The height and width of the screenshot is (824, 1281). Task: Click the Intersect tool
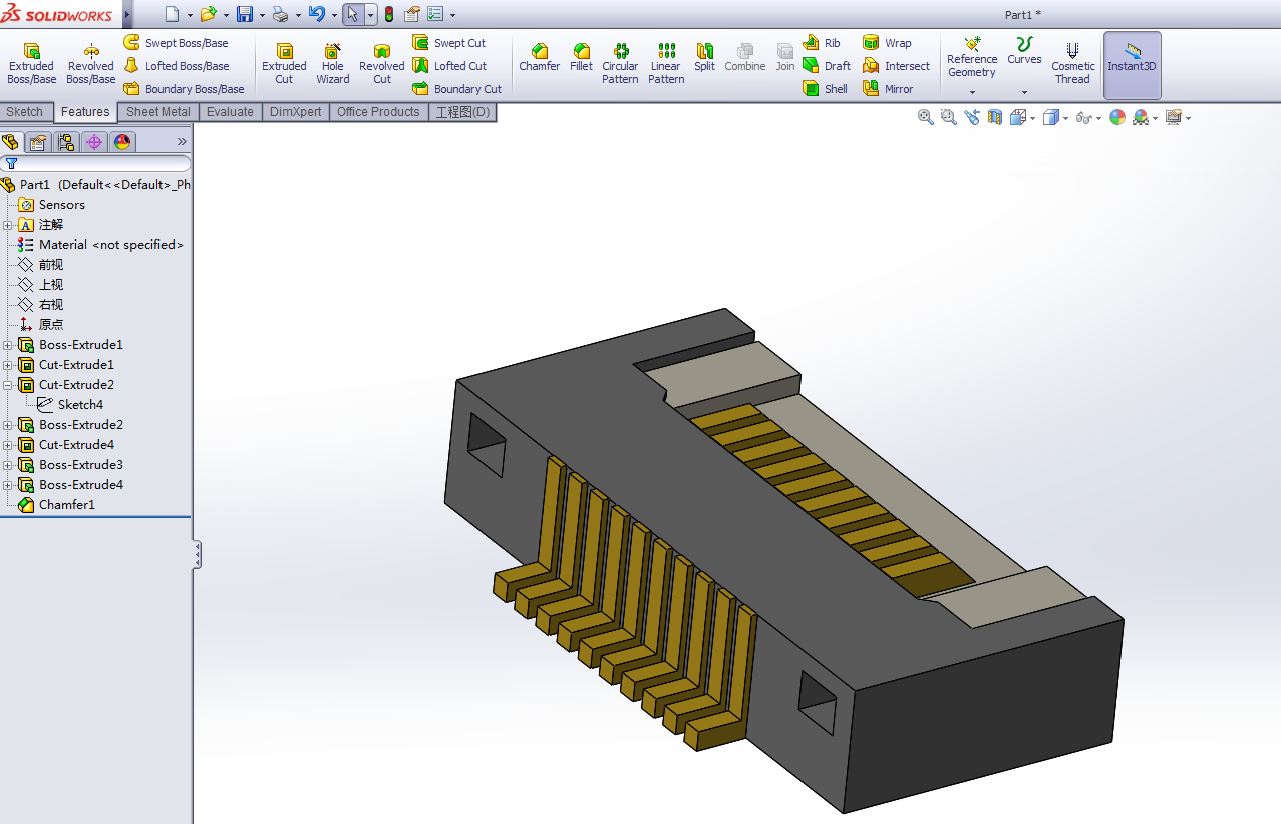[x=896, y=66]
